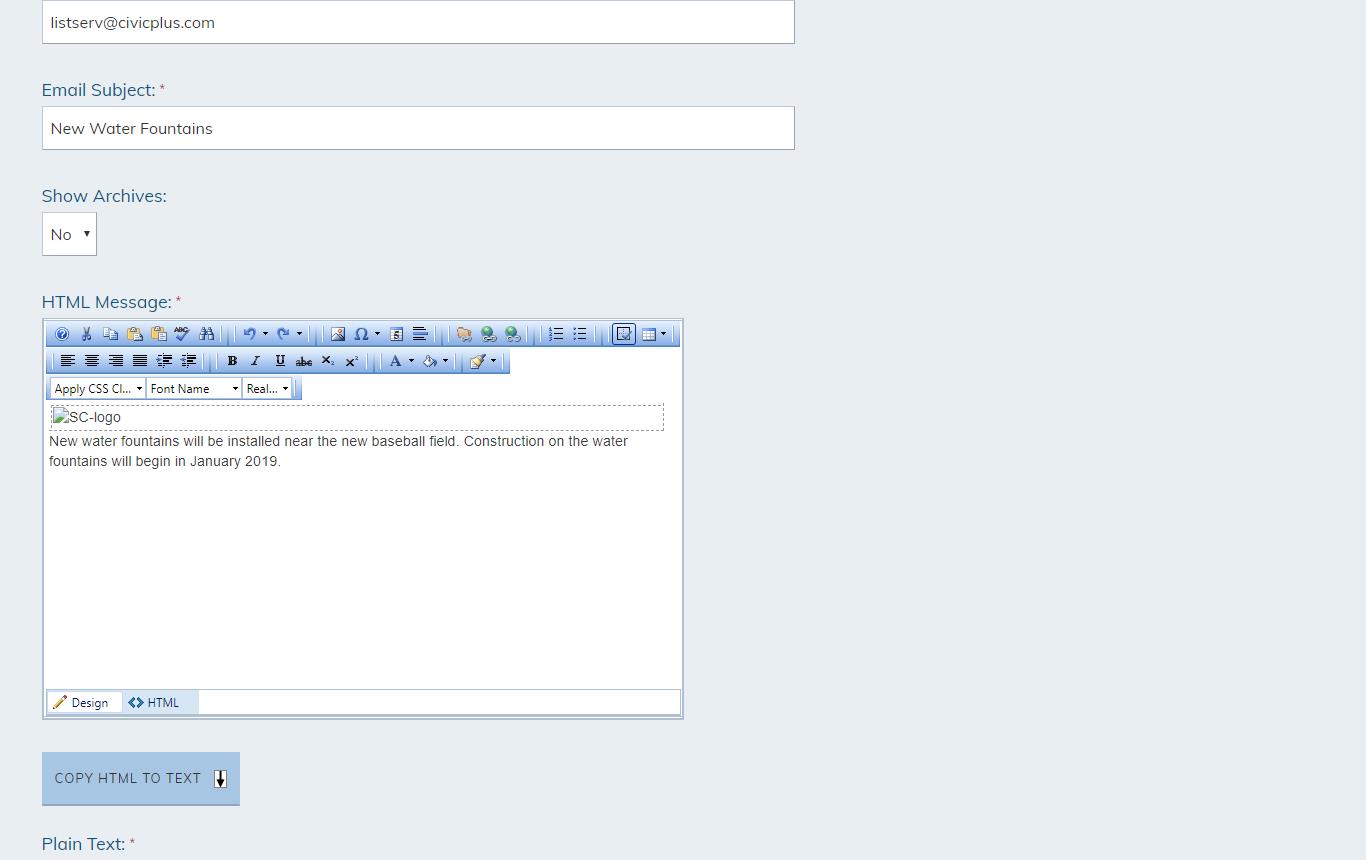Align text left in editor
The width and height of the screenshot is (1366, 860).
pos(68,361)
